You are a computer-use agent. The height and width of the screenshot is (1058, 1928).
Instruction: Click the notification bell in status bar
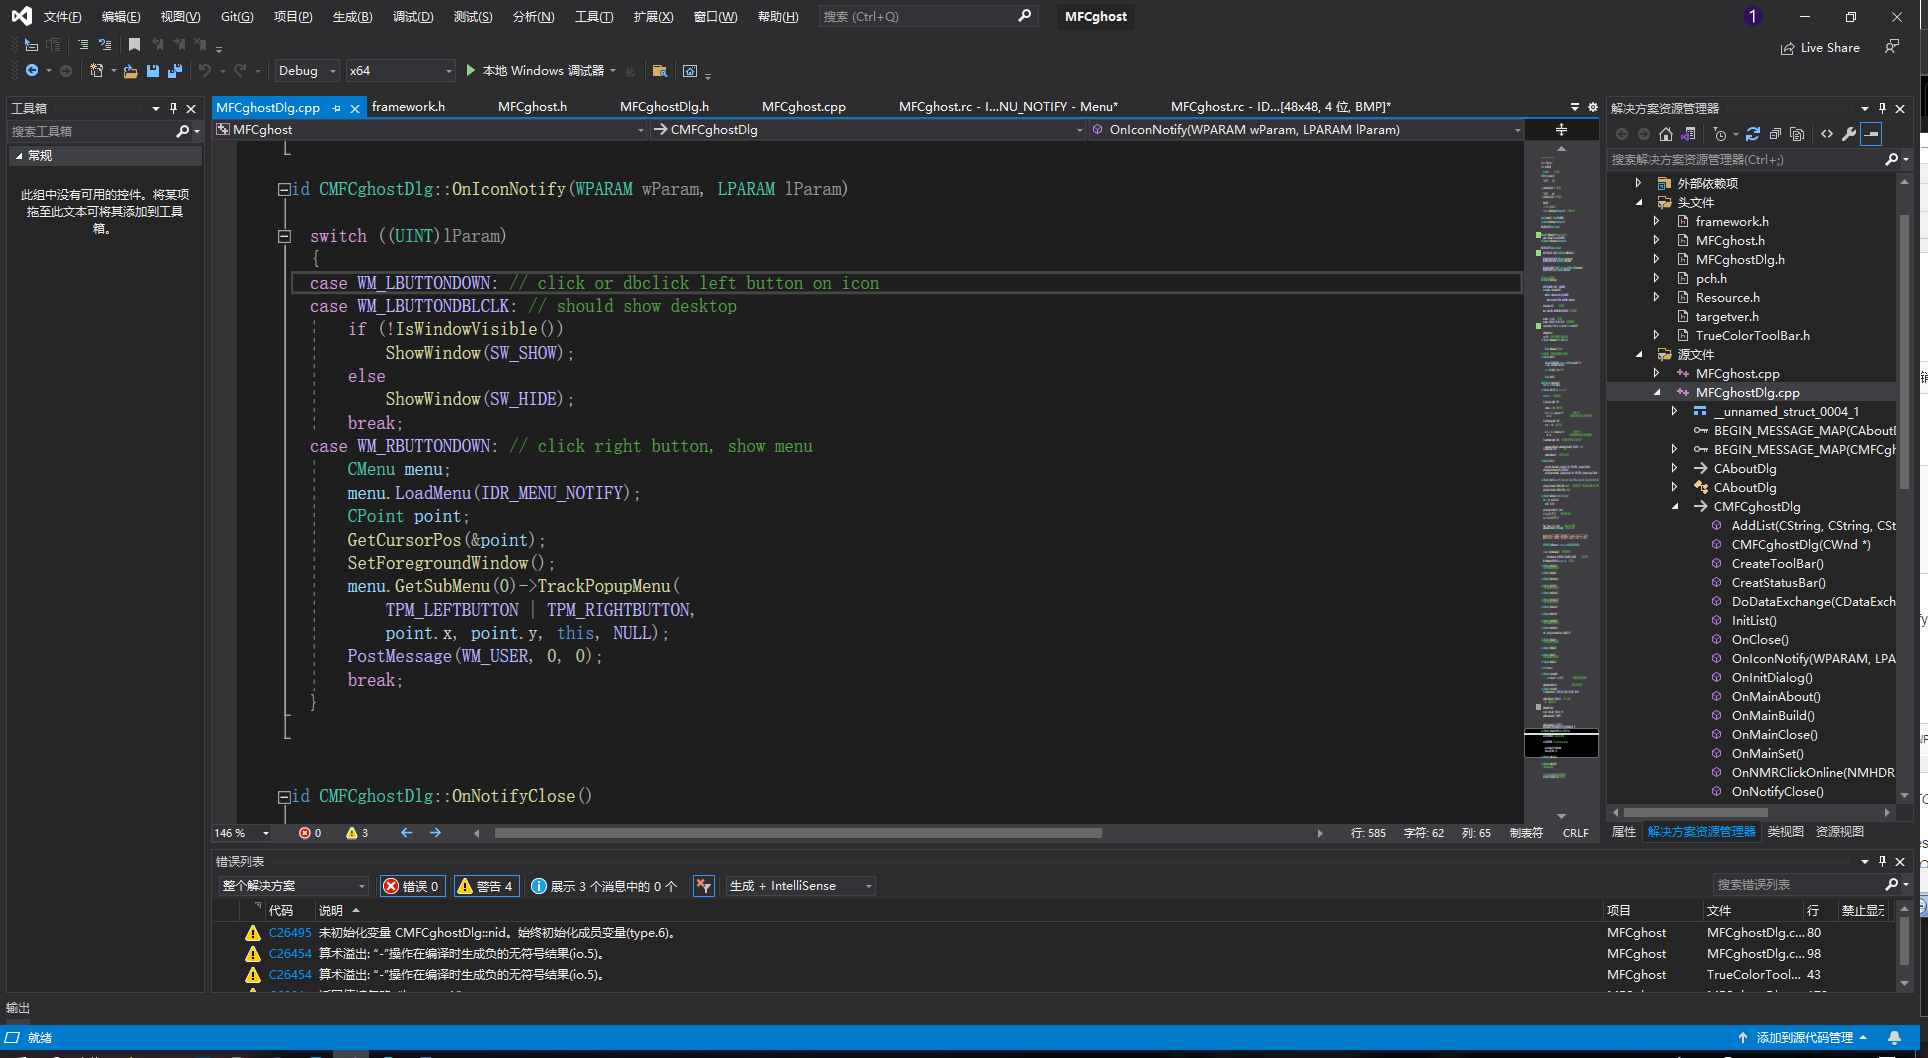click(1894, 1038)
